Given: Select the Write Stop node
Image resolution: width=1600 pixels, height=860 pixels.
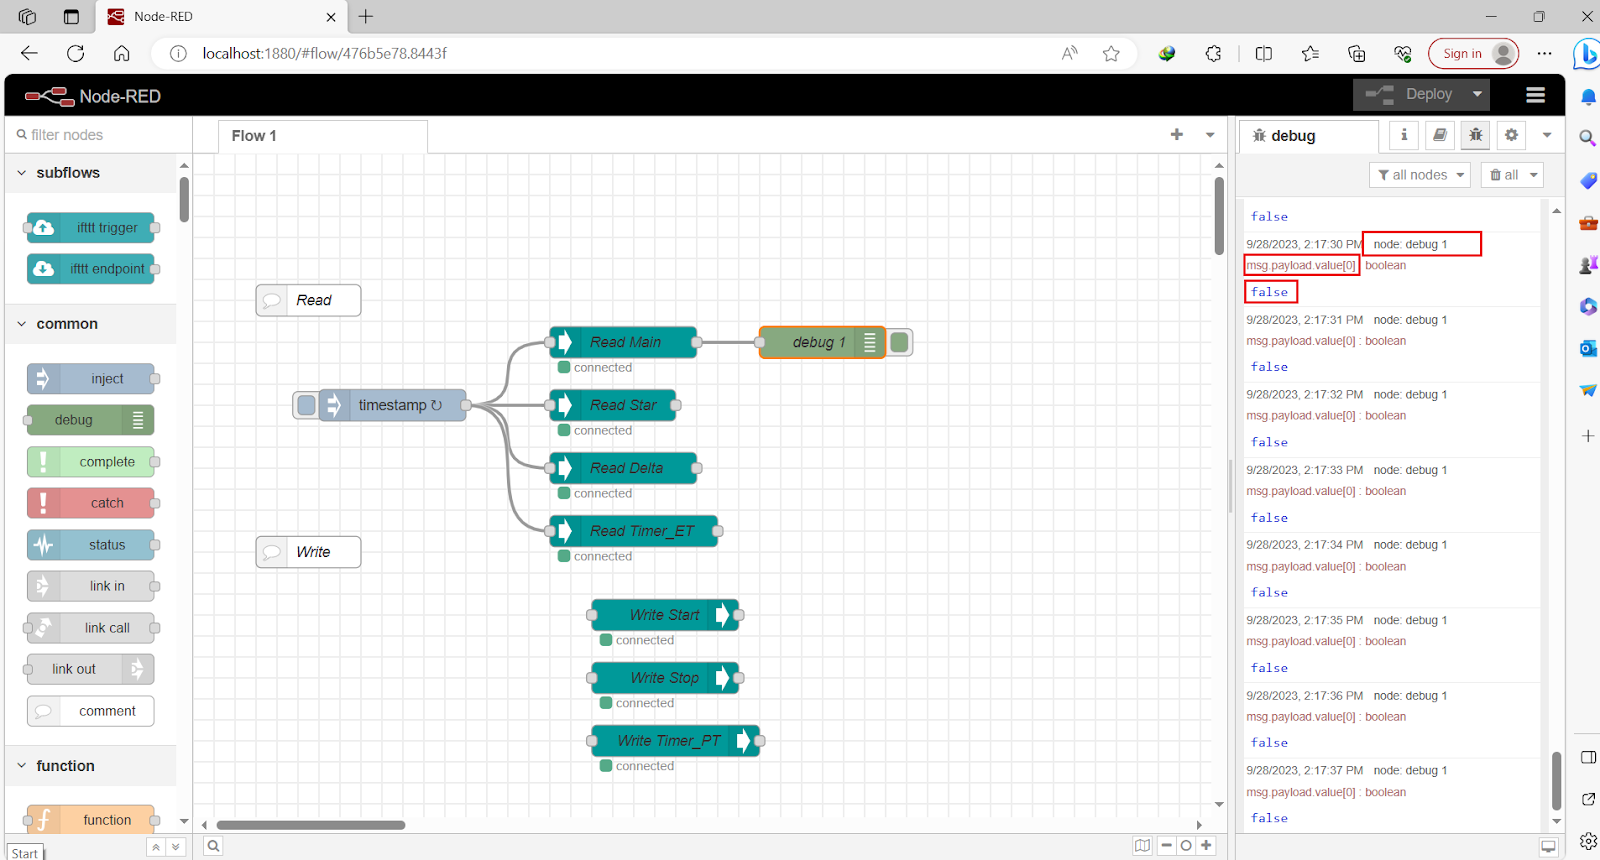Looking at the screenshot, I should click(665, 678).
